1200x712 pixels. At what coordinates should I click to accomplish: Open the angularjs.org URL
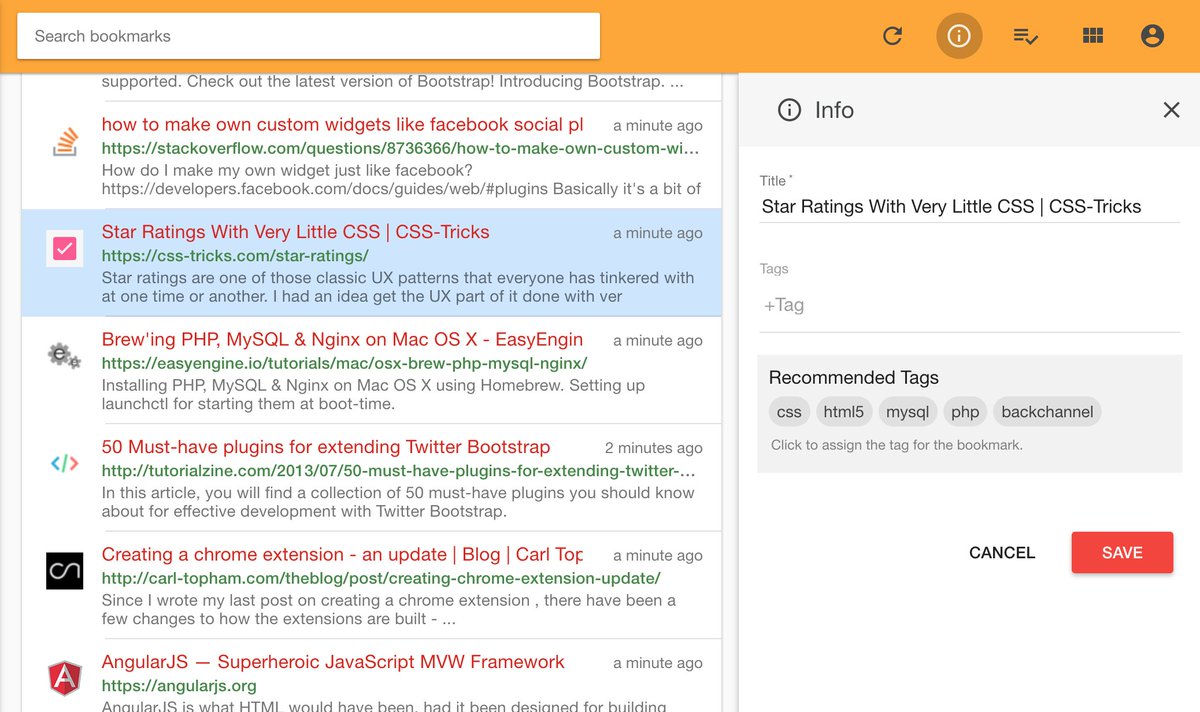tap(179, 685)
